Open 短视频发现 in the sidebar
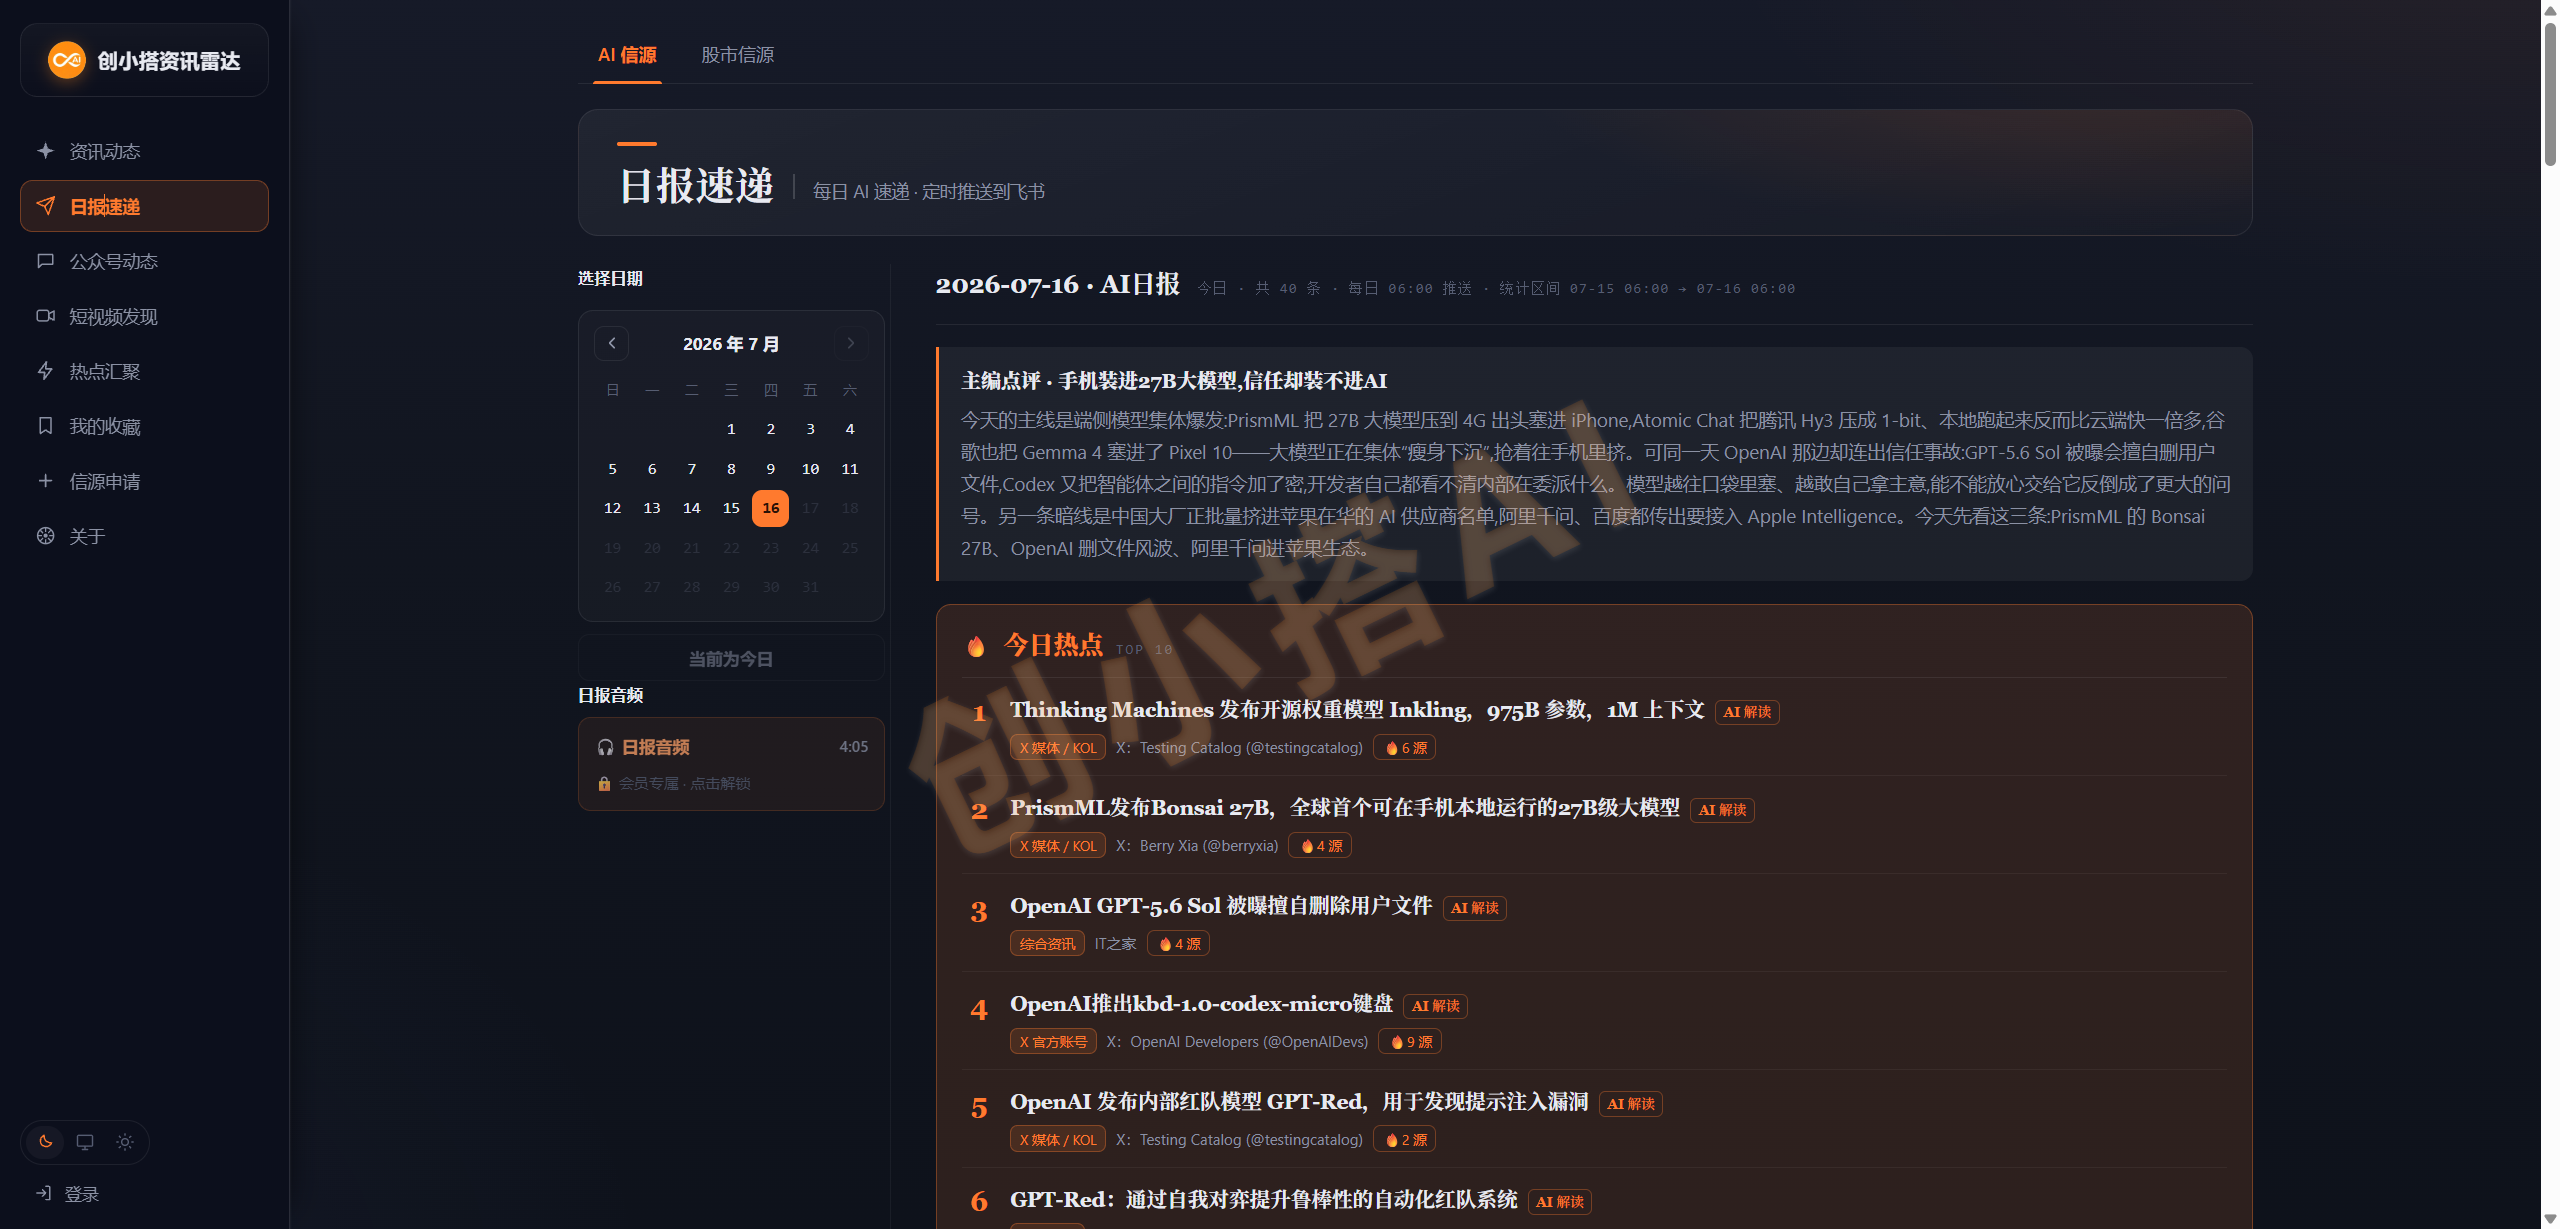 (x=144, y=316)
